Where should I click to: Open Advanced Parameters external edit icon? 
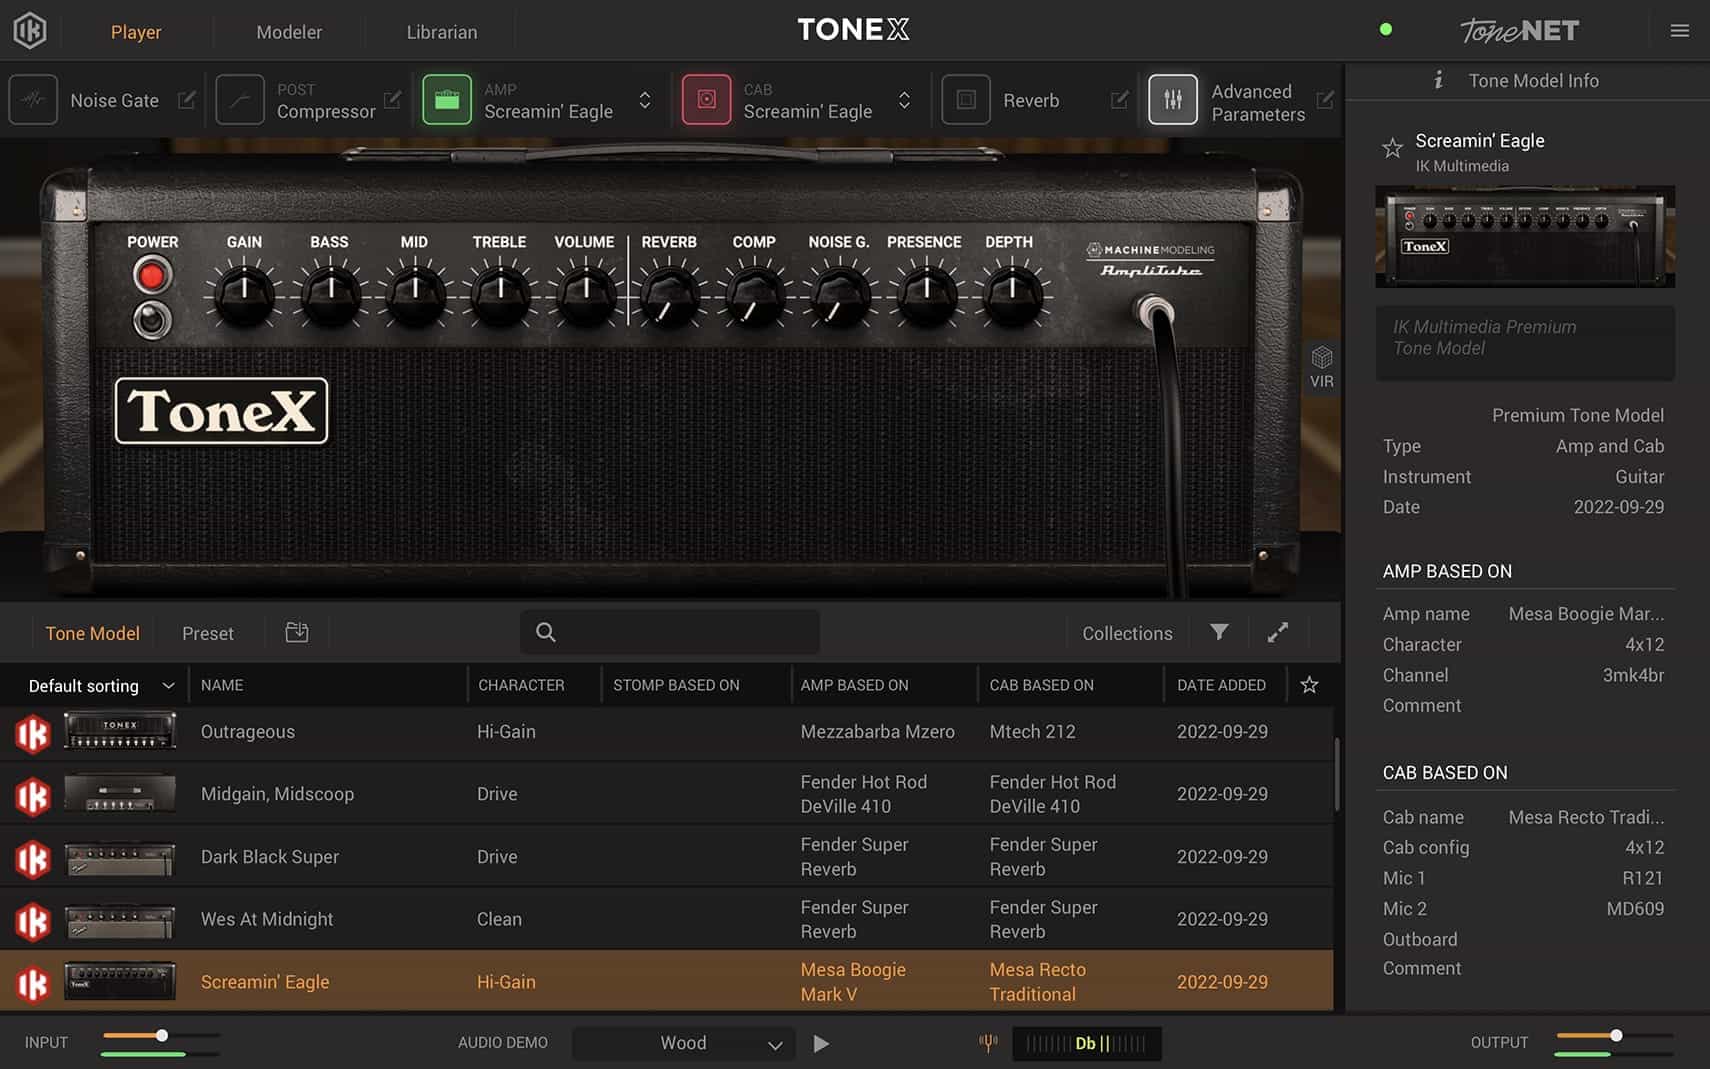(x=1325, y=99)
